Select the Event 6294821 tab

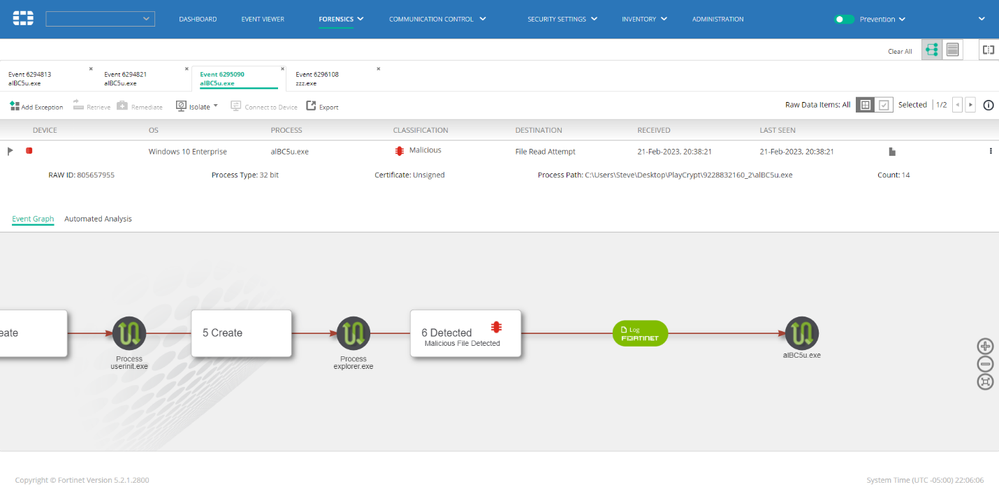click(143, 78)
